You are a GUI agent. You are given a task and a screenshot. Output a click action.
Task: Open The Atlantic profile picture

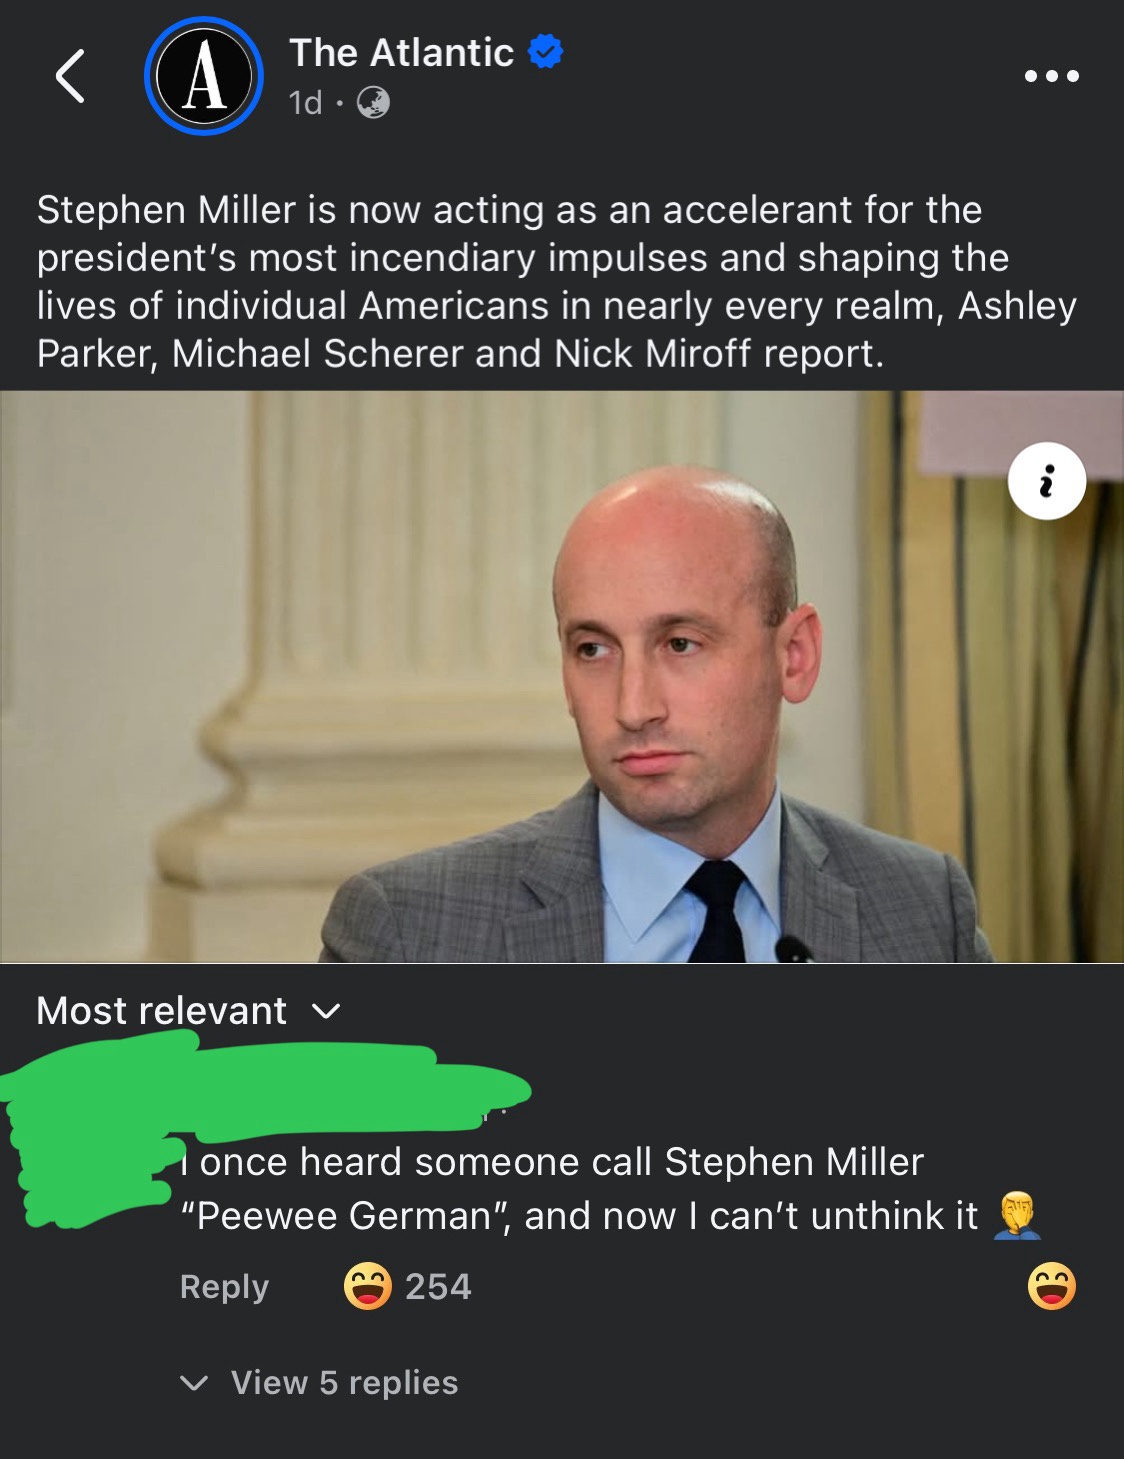click(x=204, y=76)
